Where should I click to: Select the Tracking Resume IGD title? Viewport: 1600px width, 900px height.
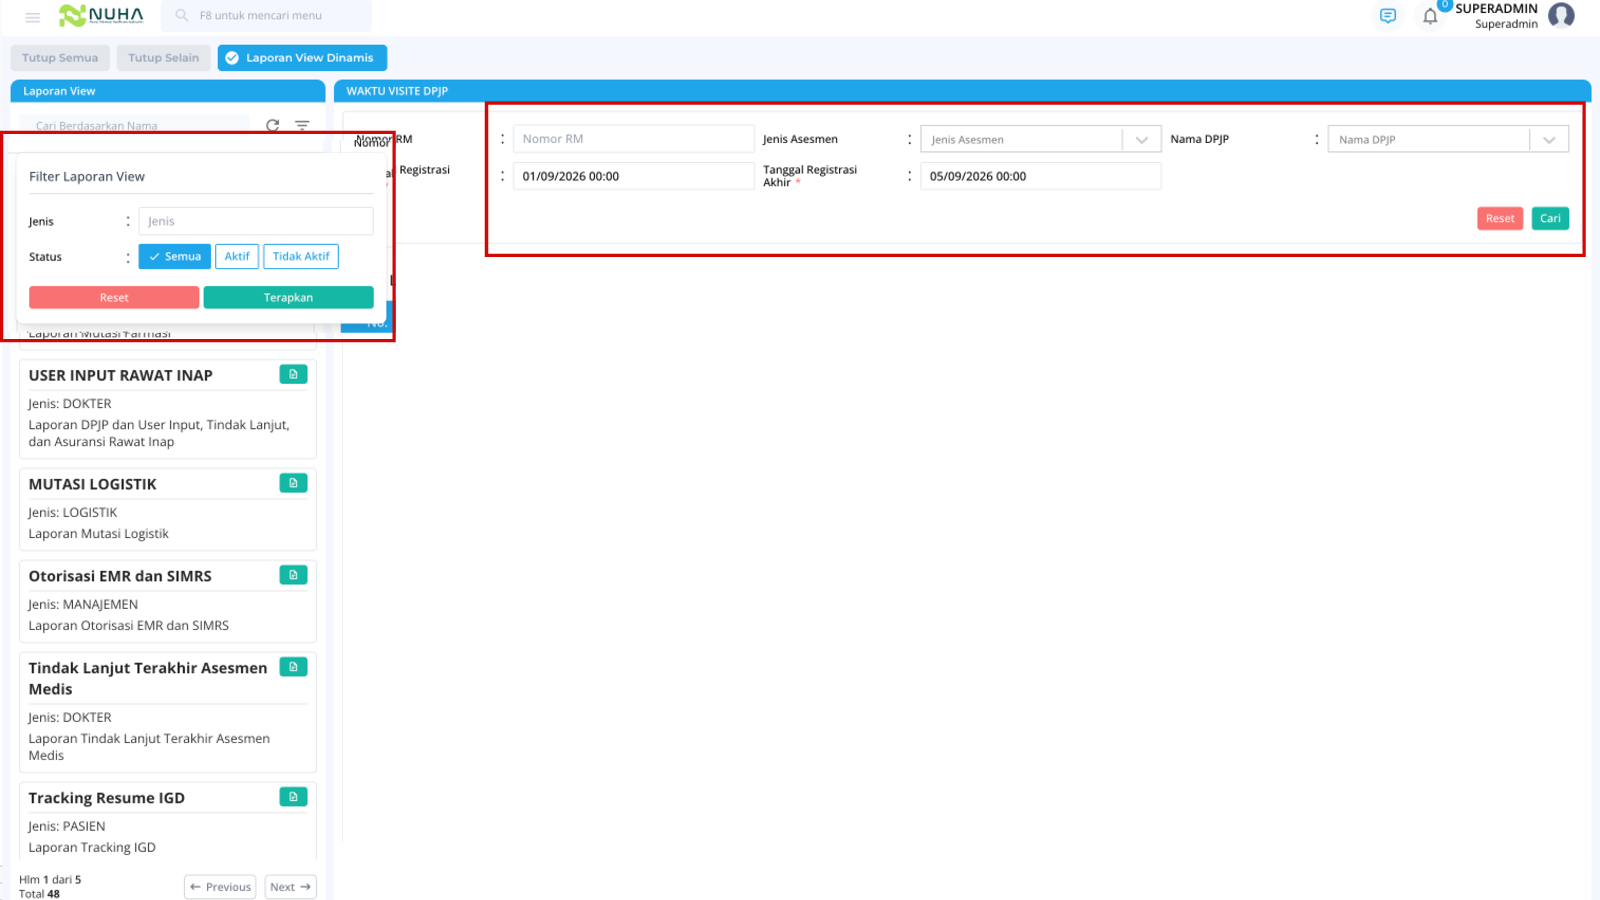click(107, 799)
